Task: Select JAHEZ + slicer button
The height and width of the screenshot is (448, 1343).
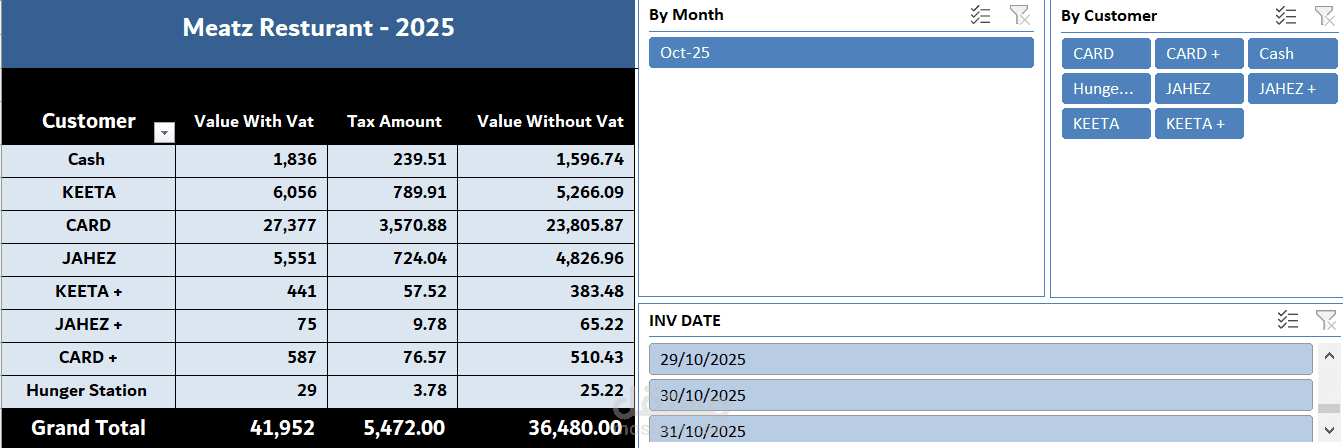Action: (x=1292, y=89)
